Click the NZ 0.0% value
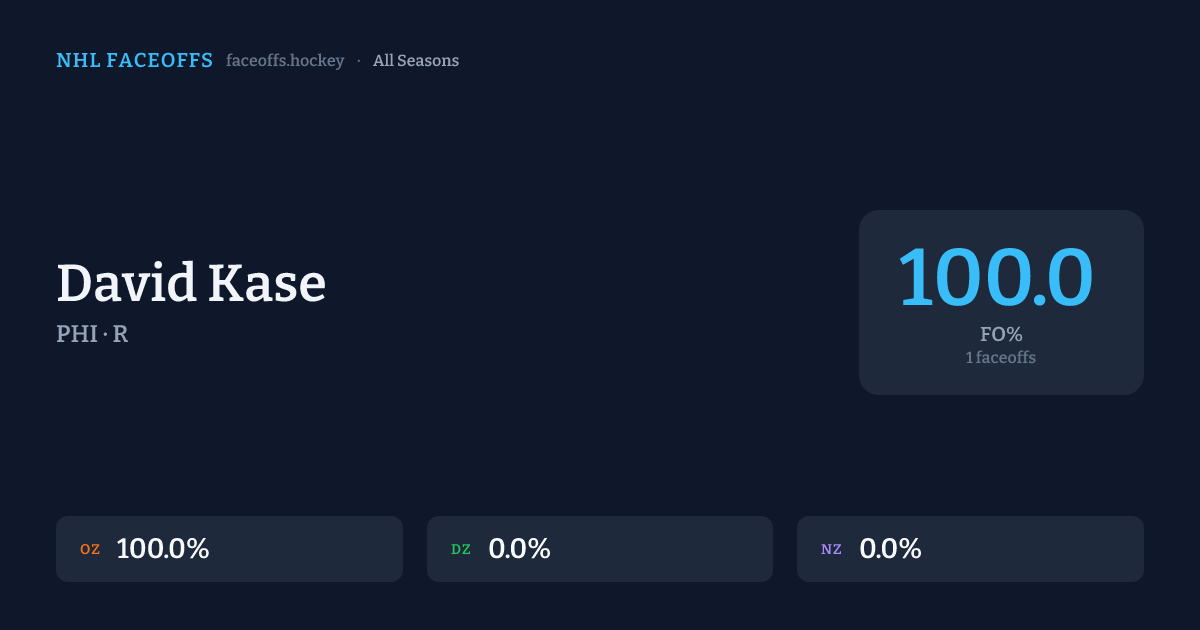This screenshot has height=630, width=1200. click(890, 549)
